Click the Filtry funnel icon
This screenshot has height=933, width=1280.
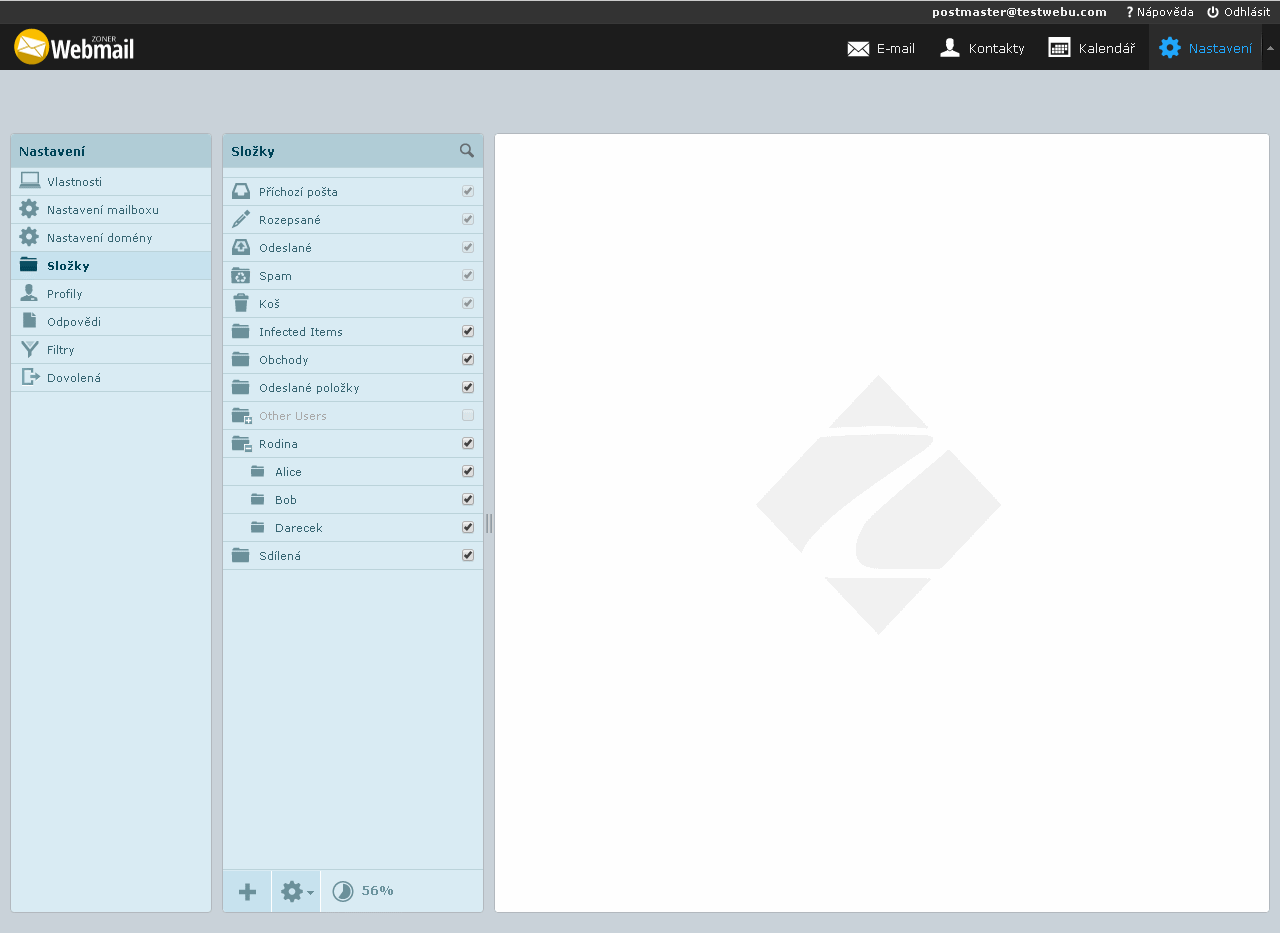pyautogui.click(x=29, y=350)
